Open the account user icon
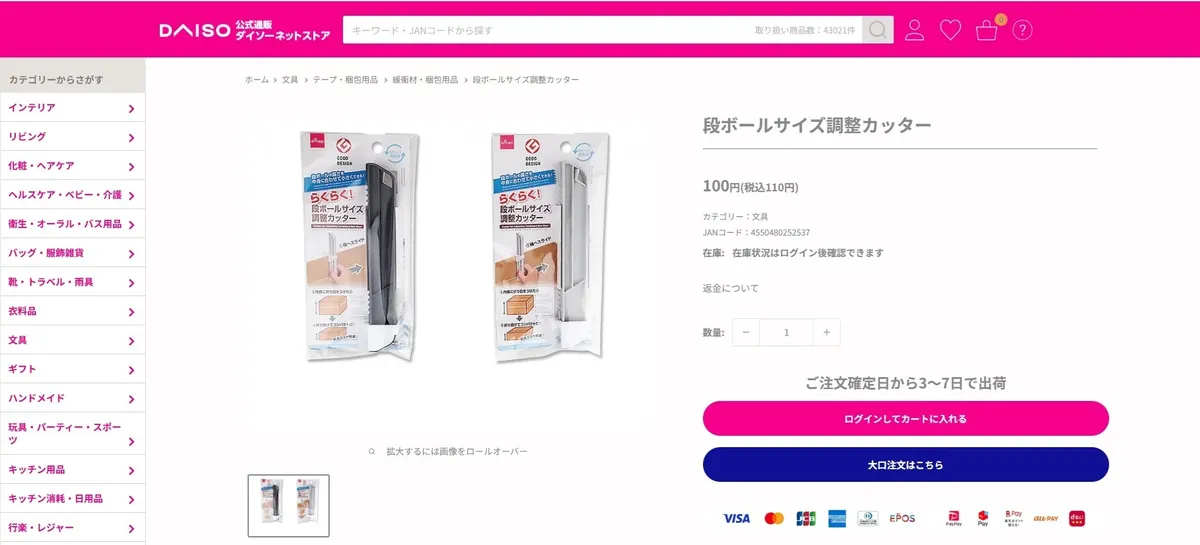Viewport: 1200px width, 545px height. coord(914,30)
